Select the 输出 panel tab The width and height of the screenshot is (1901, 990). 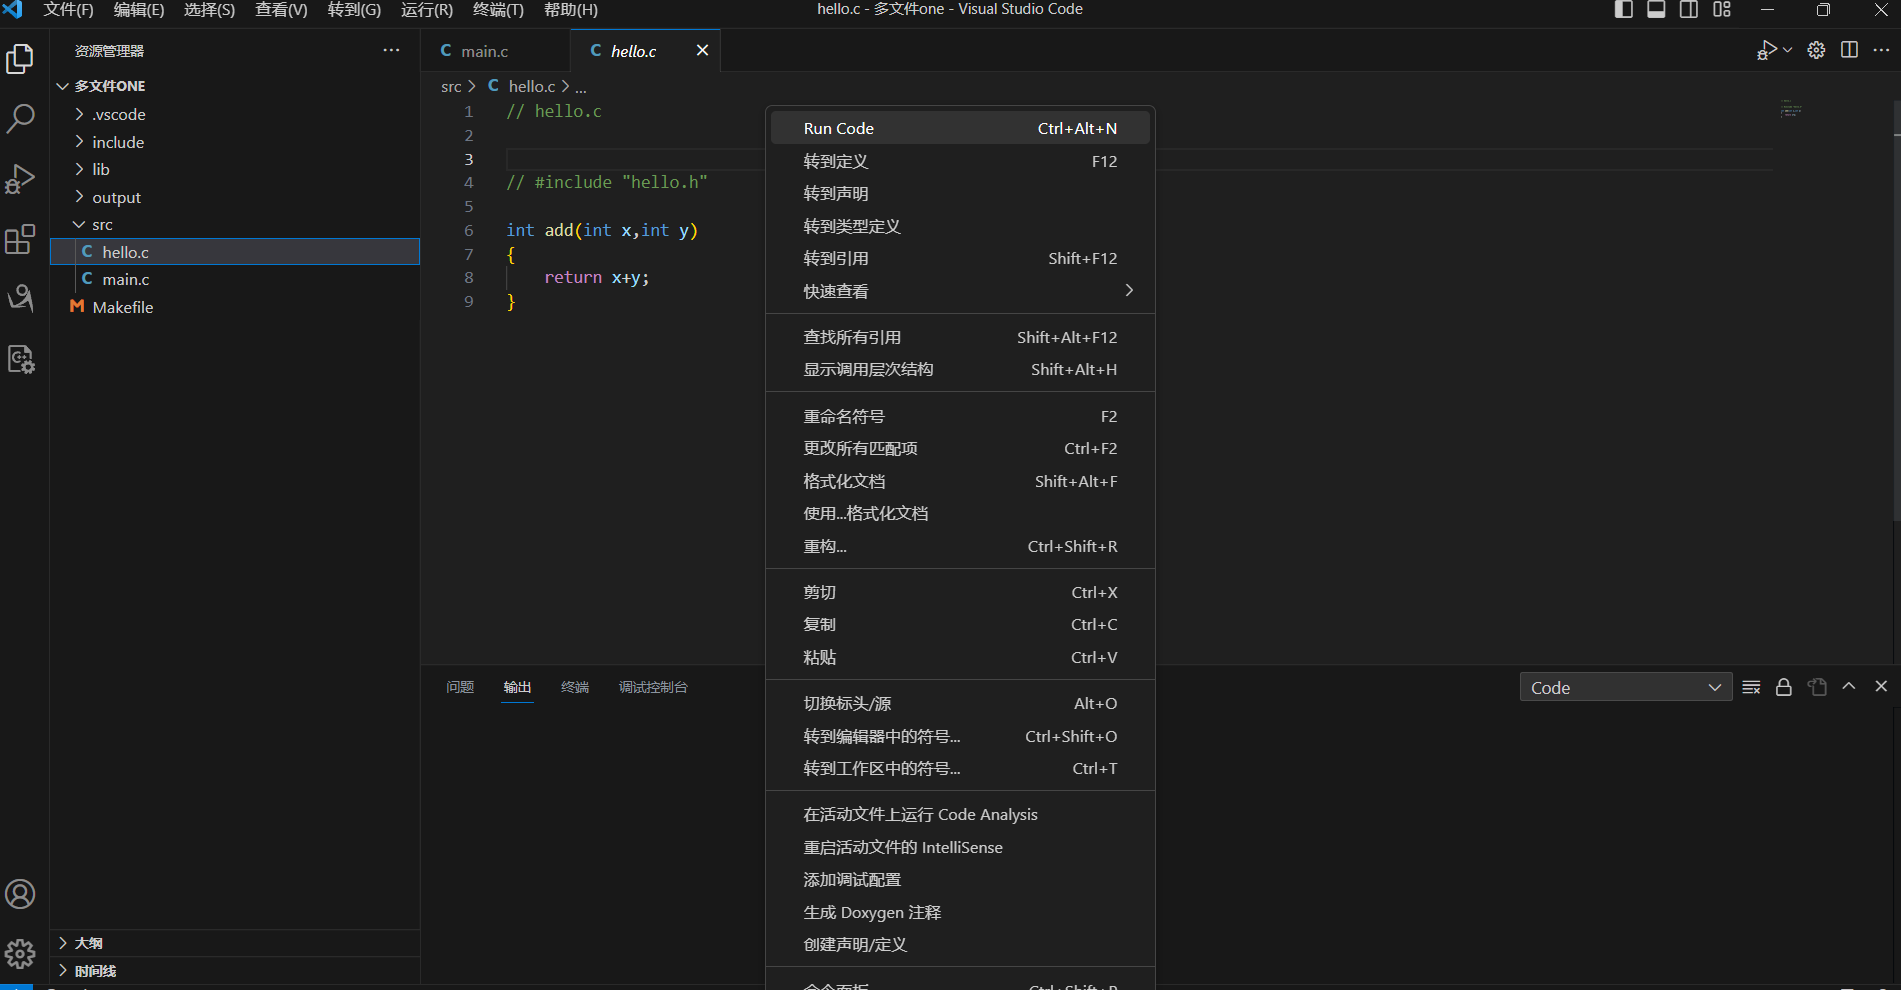tap(517, 687)
